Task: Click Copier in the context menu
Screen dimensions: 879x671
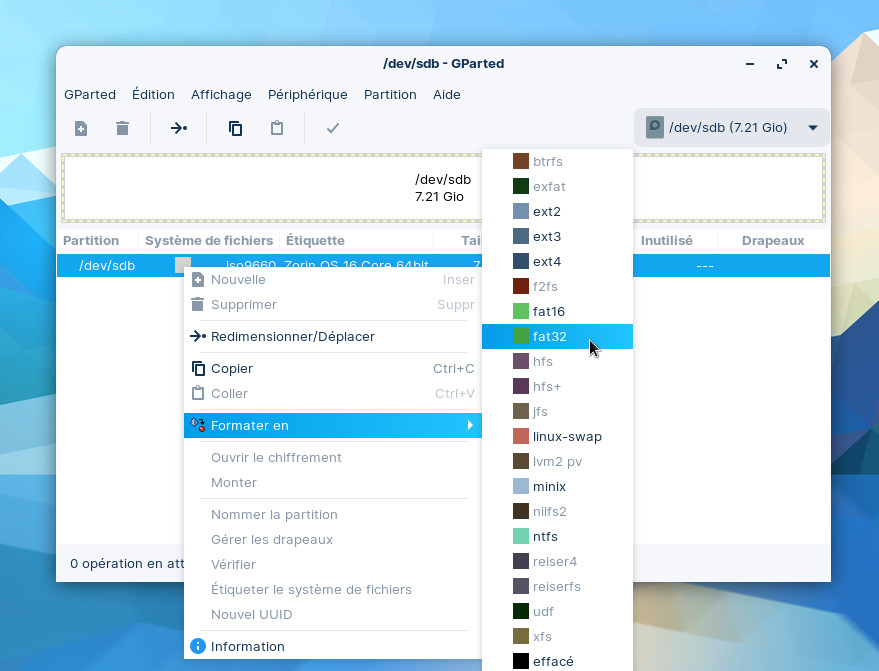Action: [232, 368]
